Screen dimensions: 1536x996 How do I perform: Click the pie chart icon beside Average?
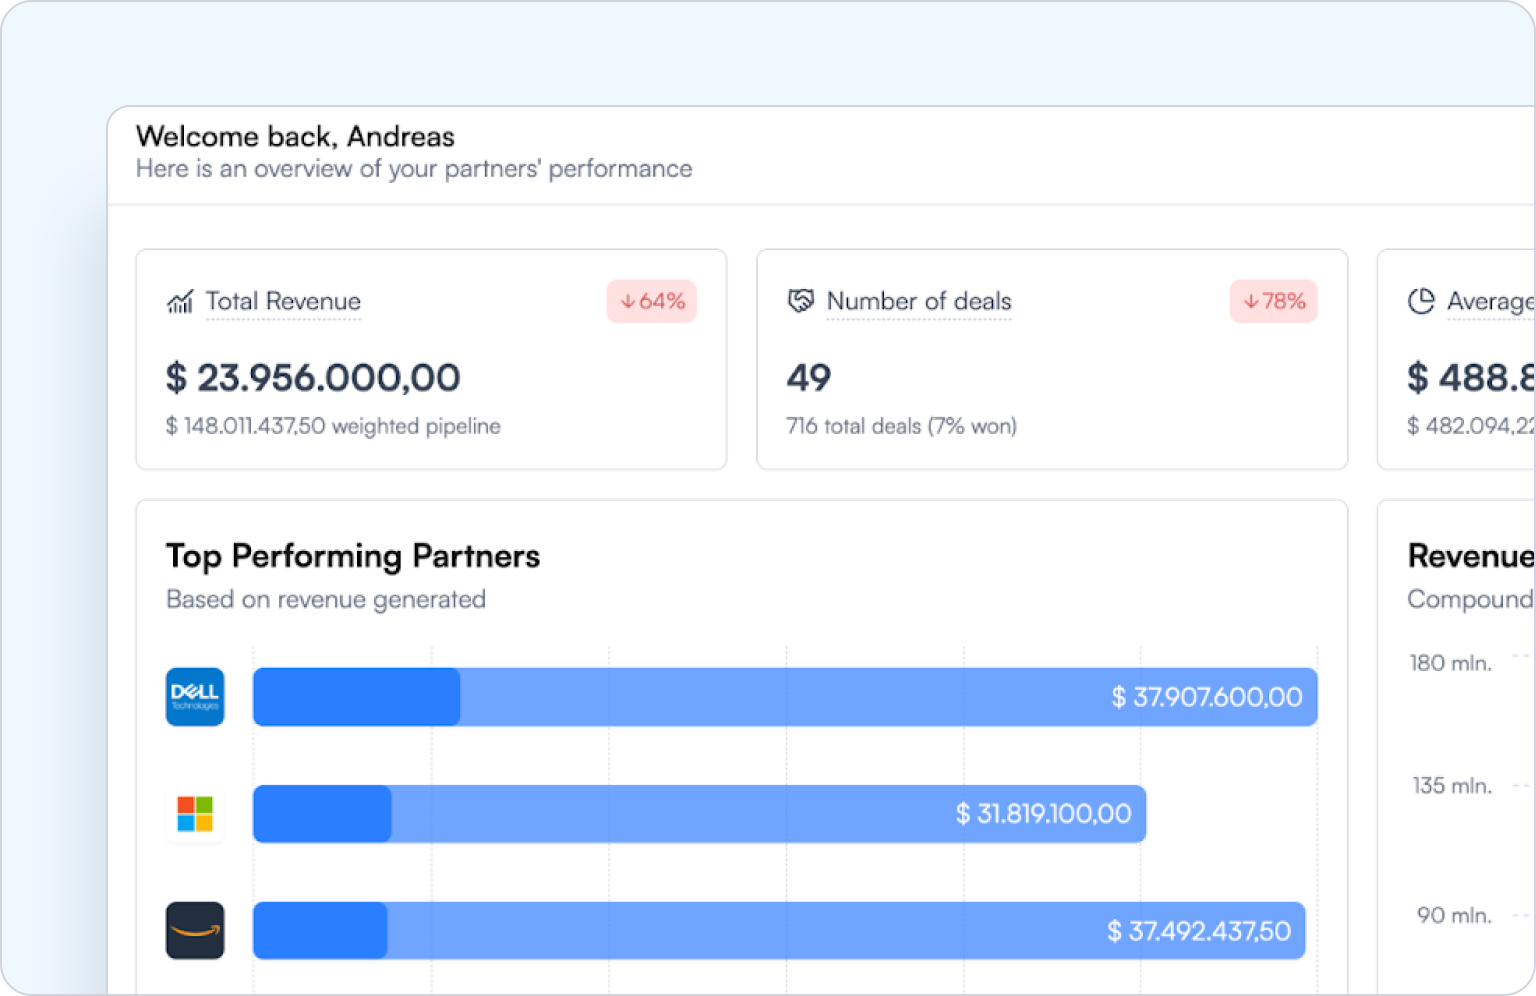[x=1420, y=300]
